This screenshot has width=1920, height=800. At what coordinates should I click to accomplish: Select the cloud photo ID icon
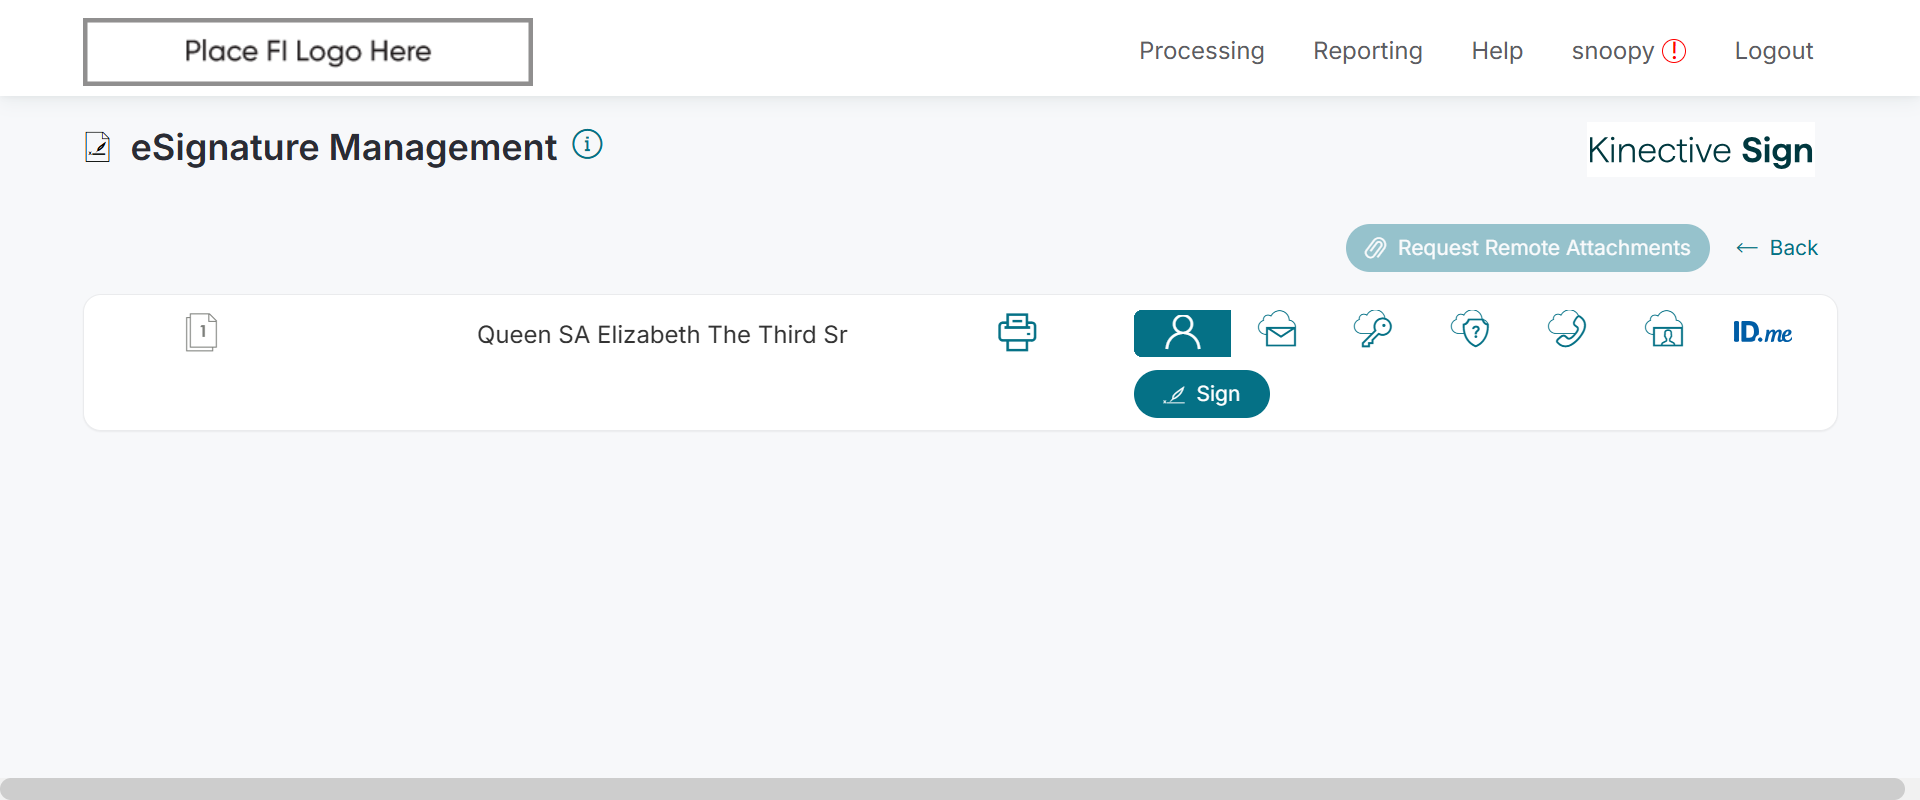[x=1665, y=330]
